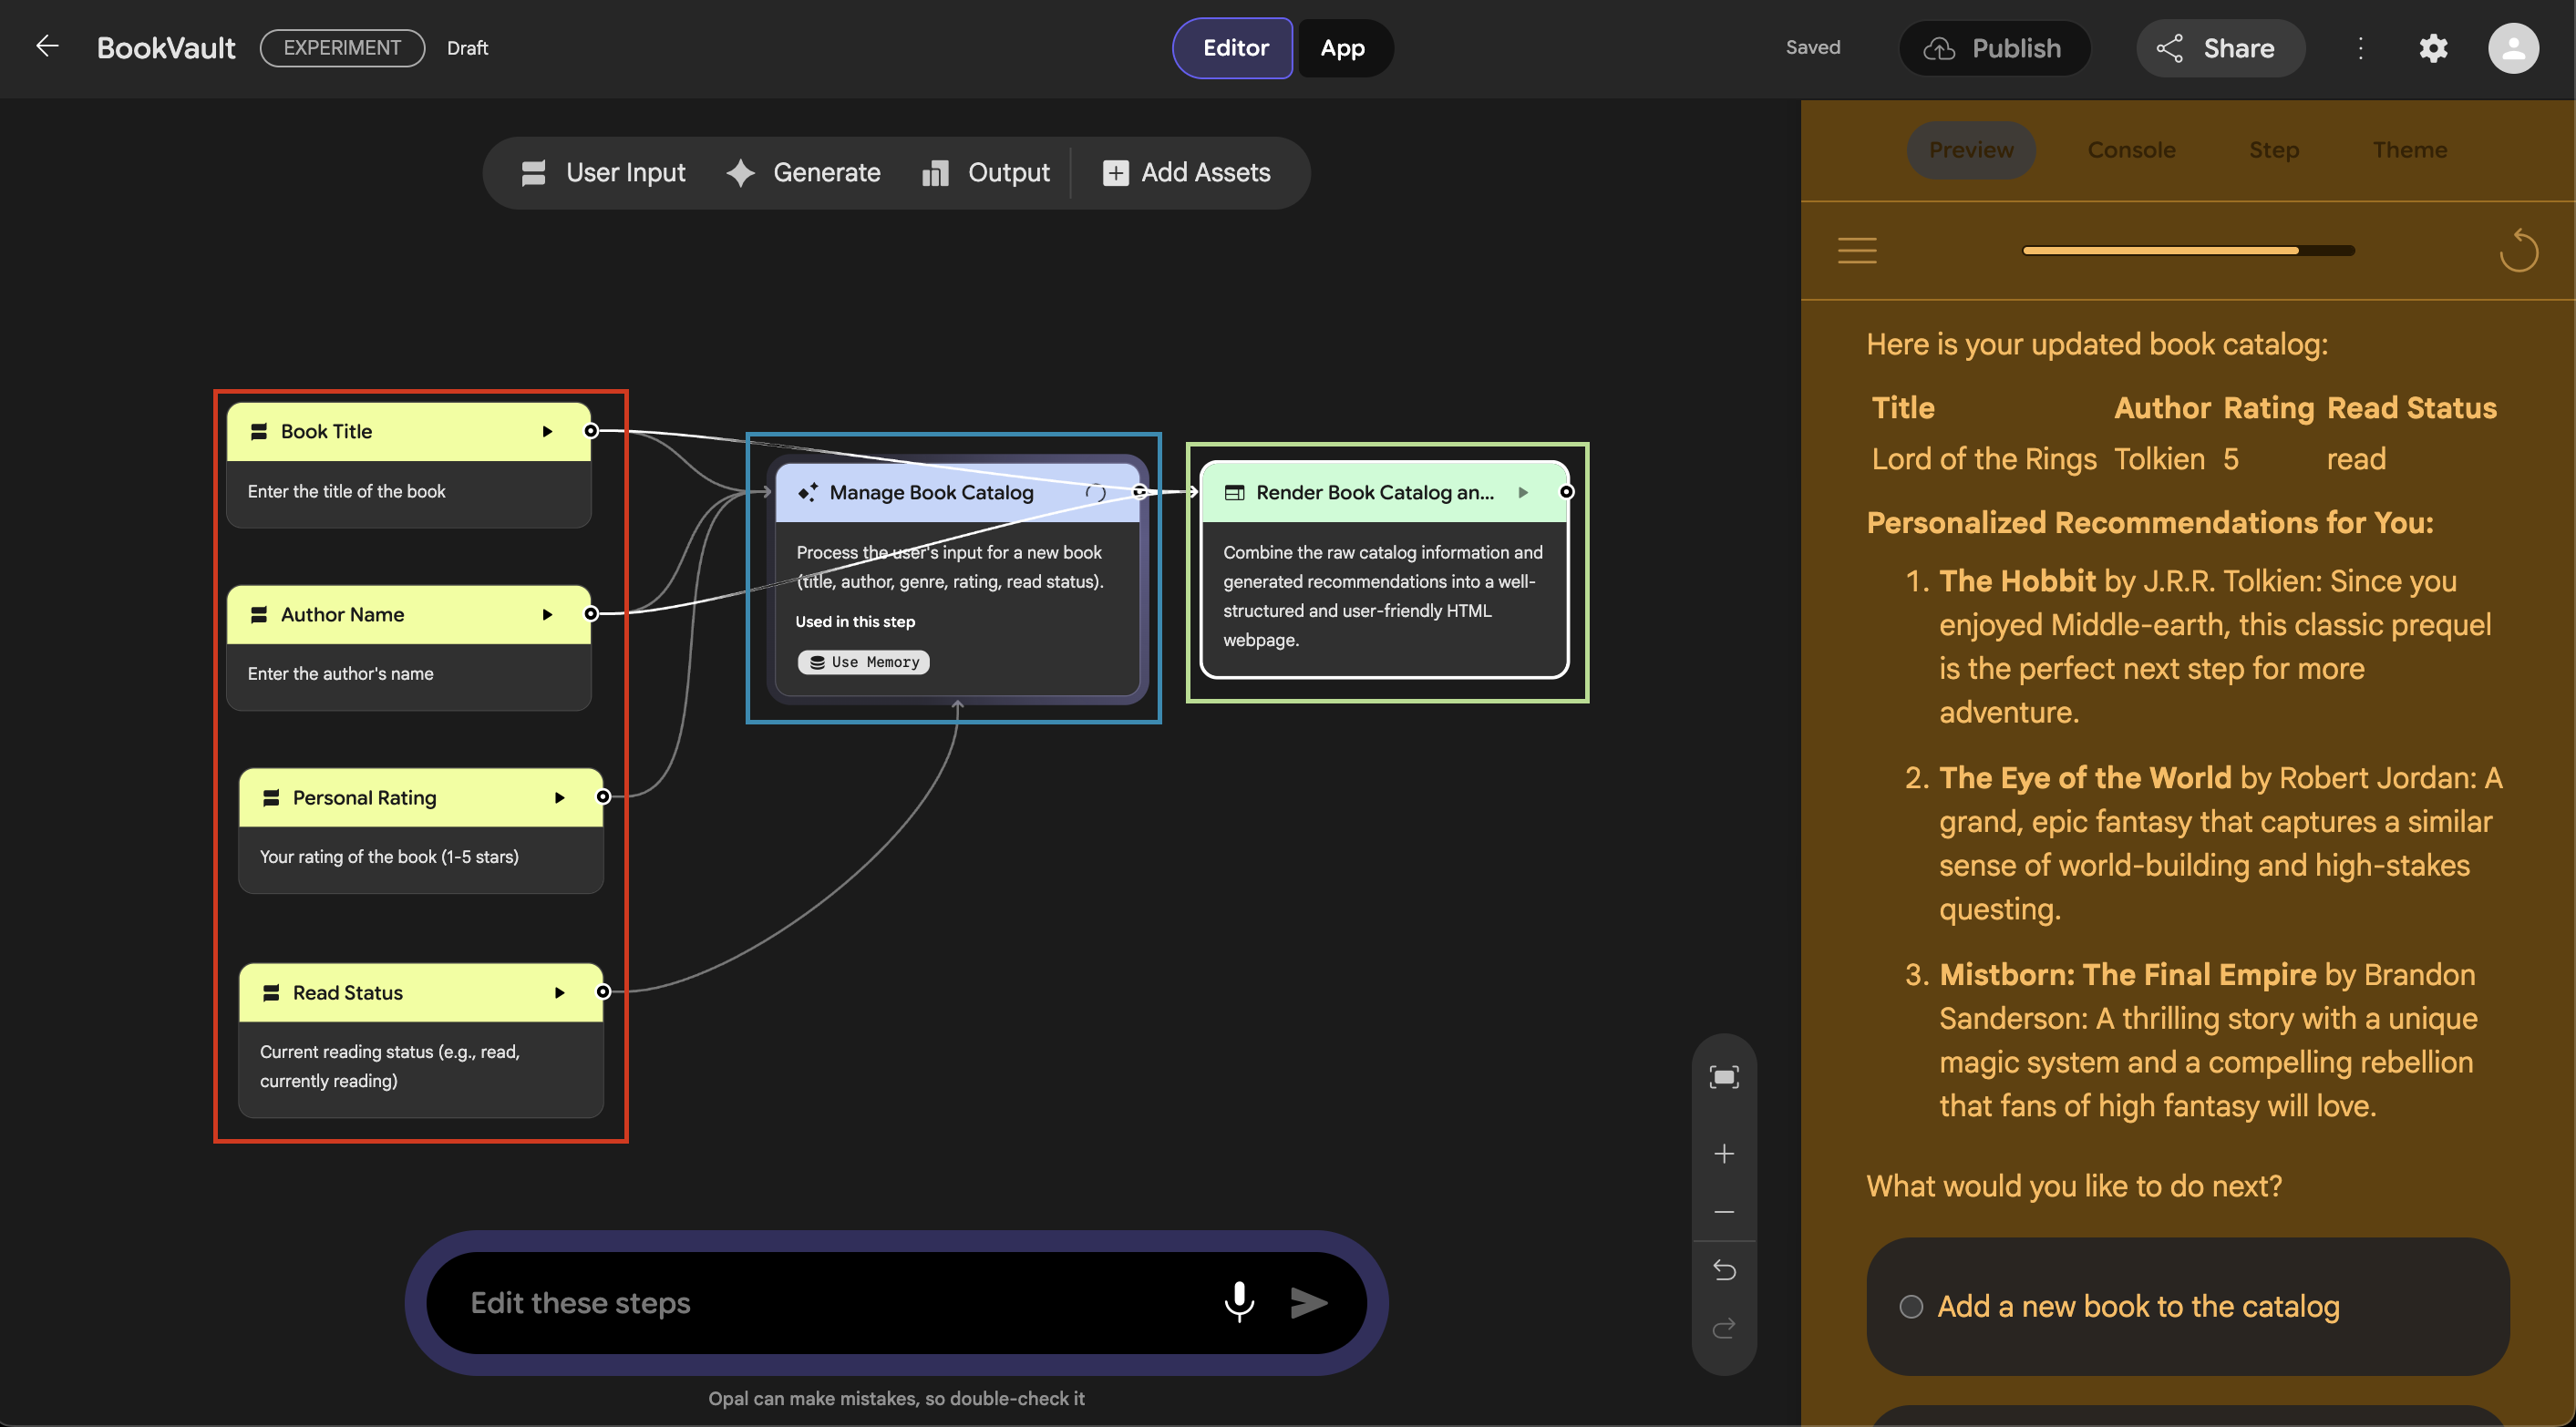
Task: Open the Theme tab in the preview panel
Action: 2410,150
